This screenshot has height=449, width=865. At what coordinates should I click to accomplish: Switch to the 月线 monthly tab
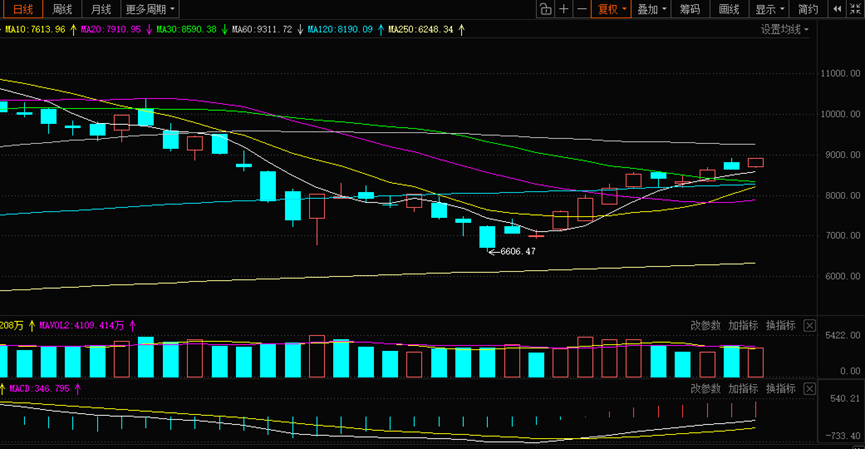click(101, 9)
